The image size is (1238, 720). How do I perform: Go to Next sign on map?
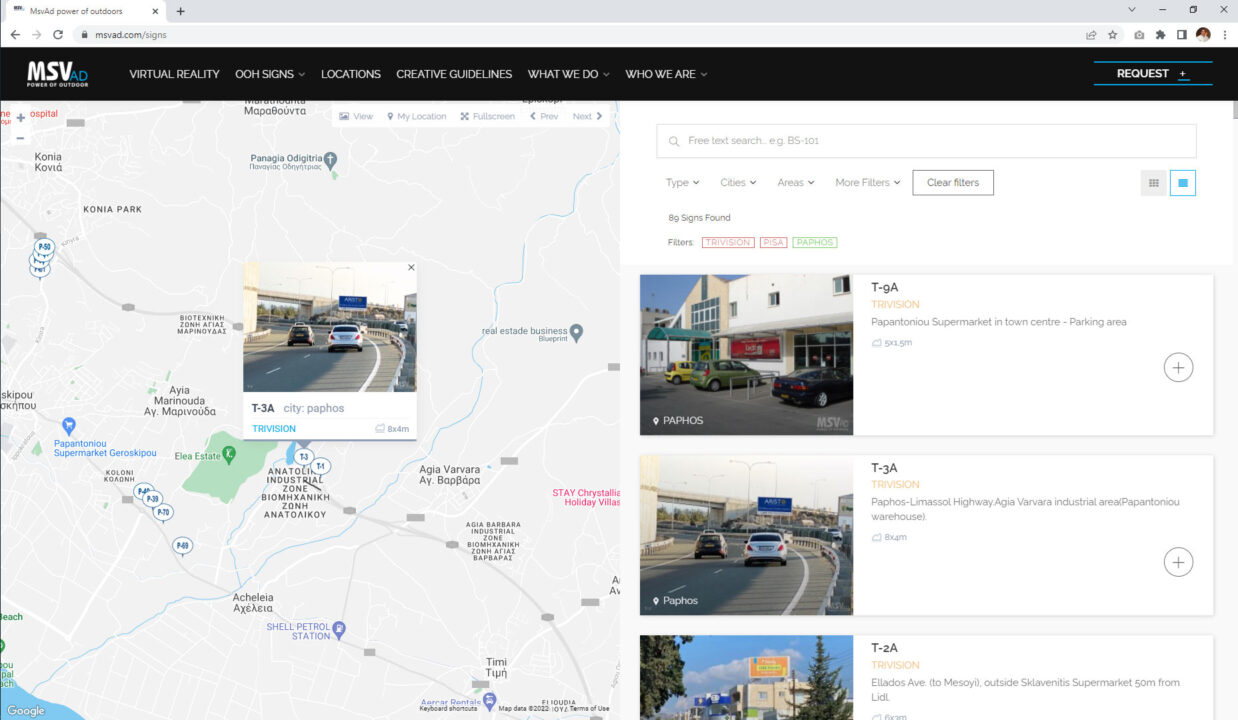(x=587, y=117)
